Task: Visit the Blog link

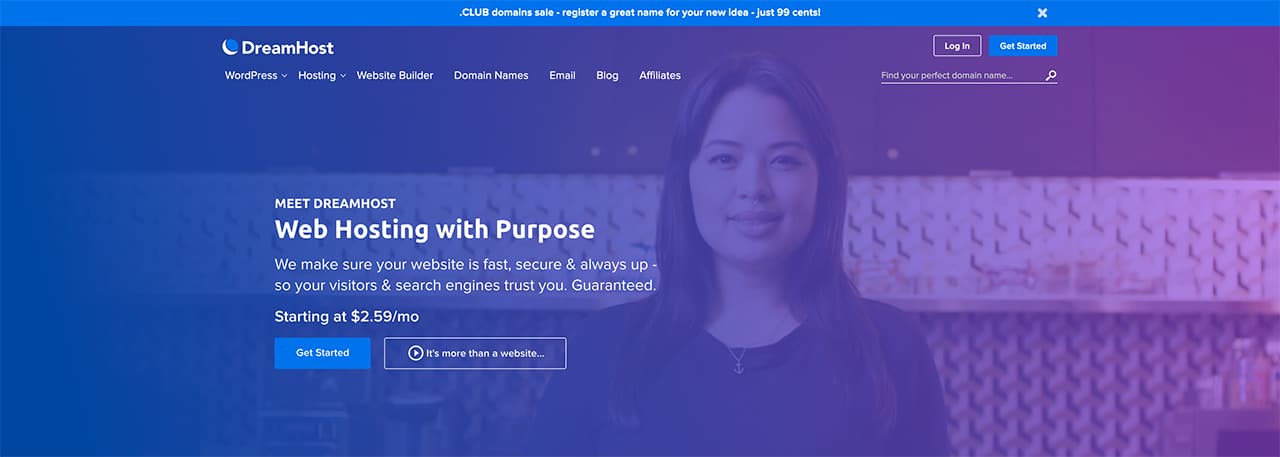Action: [x=607, y=75]
